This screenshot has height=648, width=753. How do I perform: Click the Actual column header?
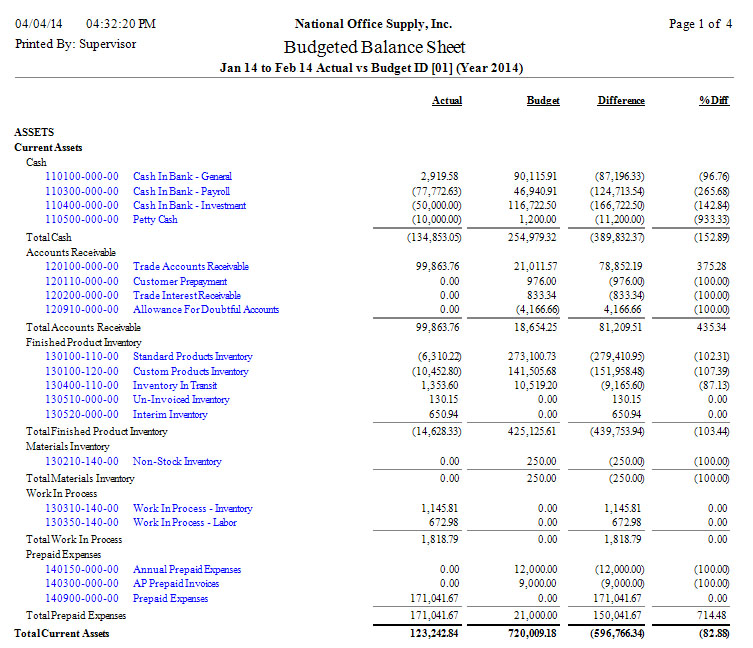pos(446,101)
